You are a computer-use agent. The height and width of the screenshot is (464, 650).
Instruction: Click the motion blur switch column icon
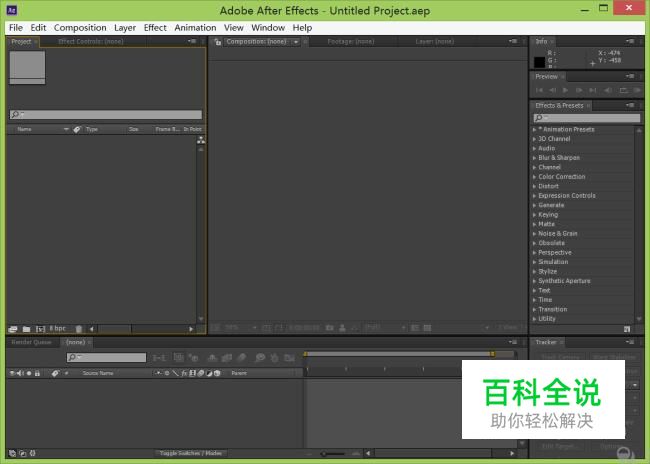pyautogui.click(x=201, y=373)
